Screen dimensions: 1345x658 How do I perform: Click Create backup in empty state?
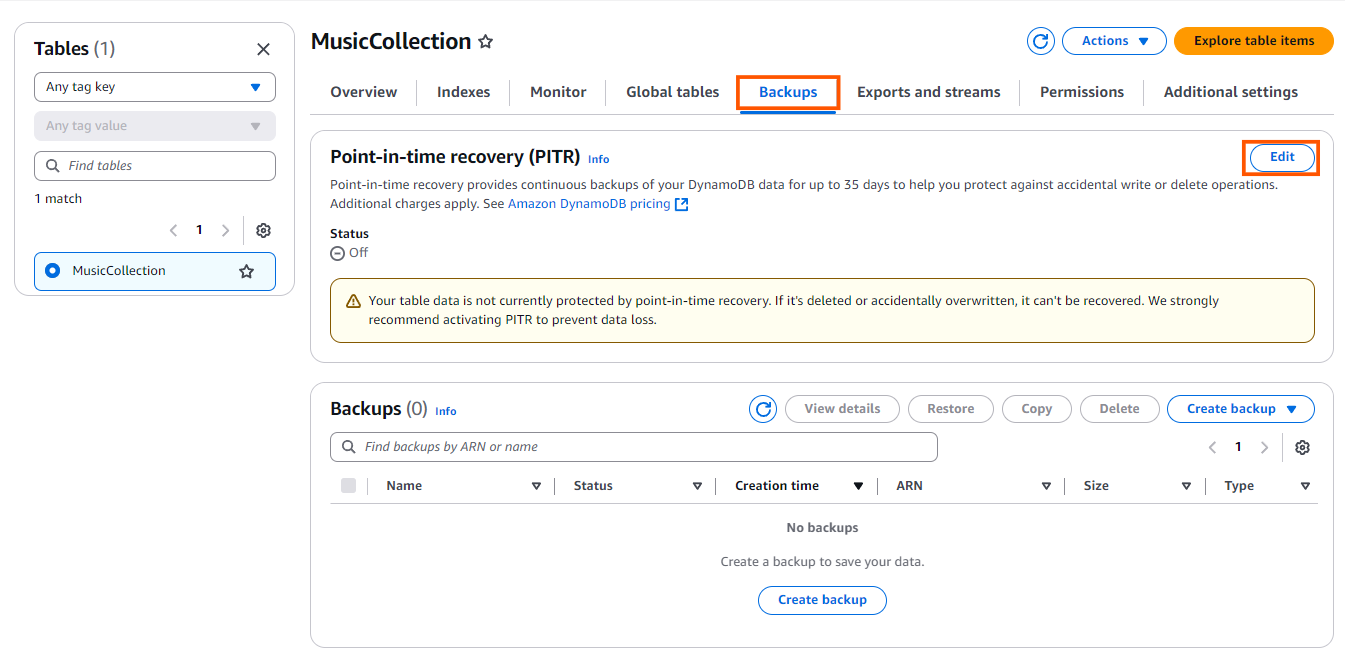pos(822,600)
